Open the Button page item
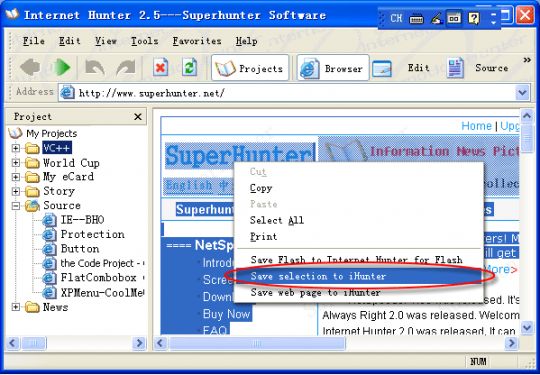540x375 pixels. [80, 249]
